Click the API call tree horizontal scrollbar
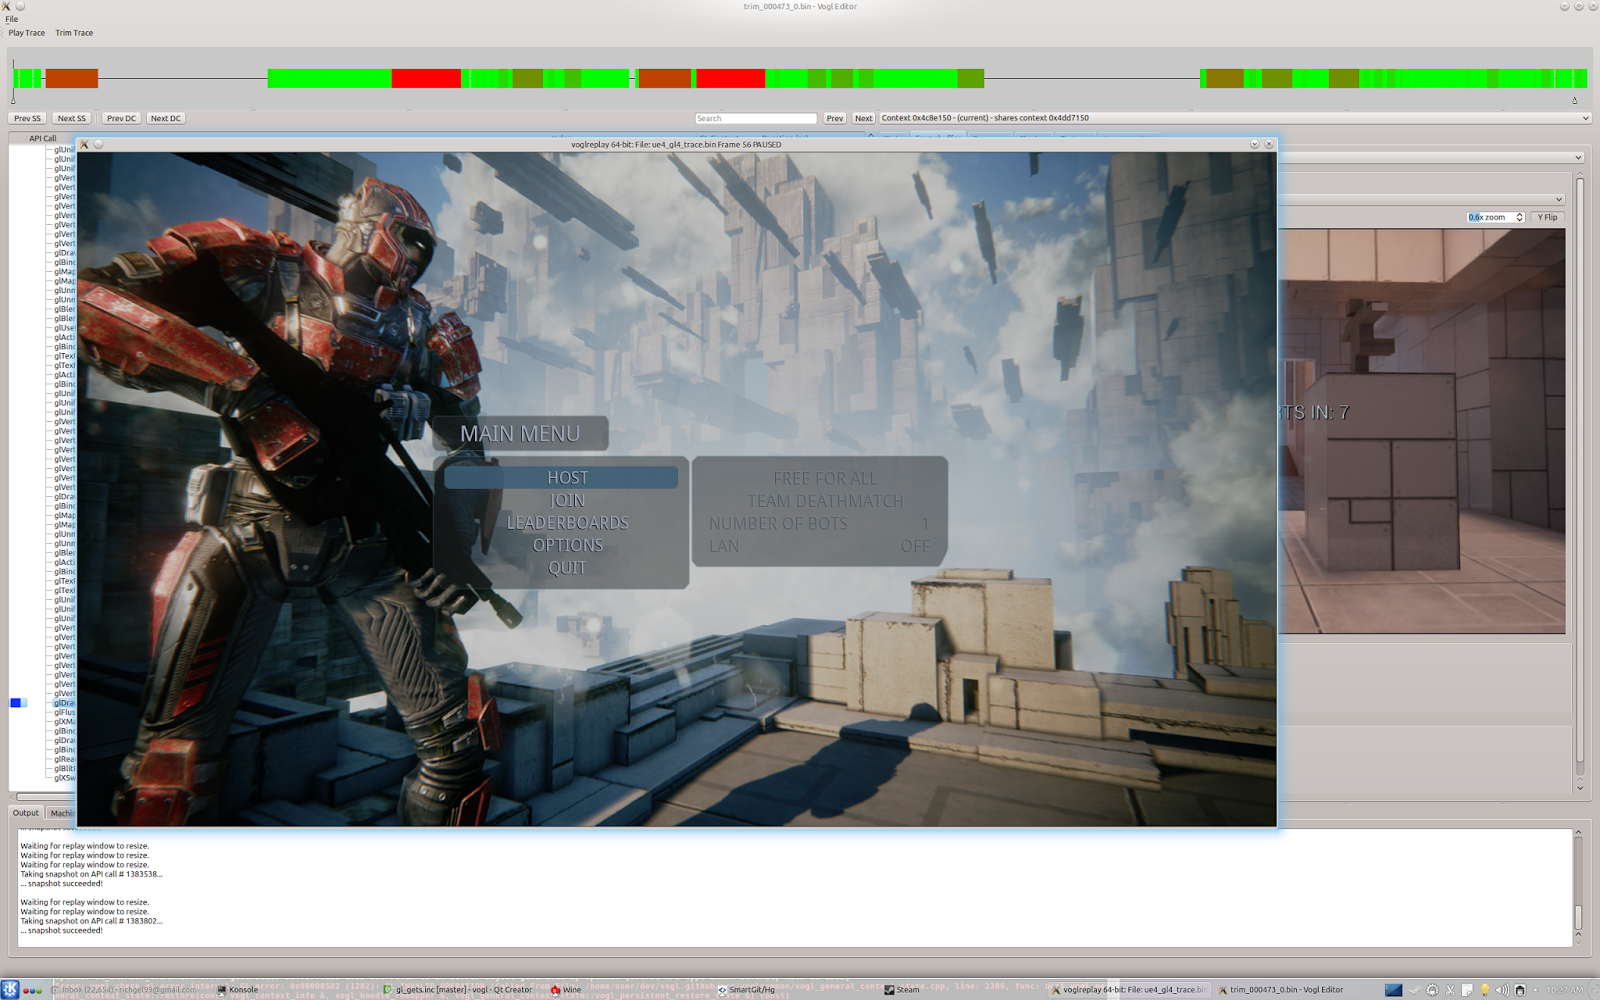The image size is (1600, 1000). 45,797
